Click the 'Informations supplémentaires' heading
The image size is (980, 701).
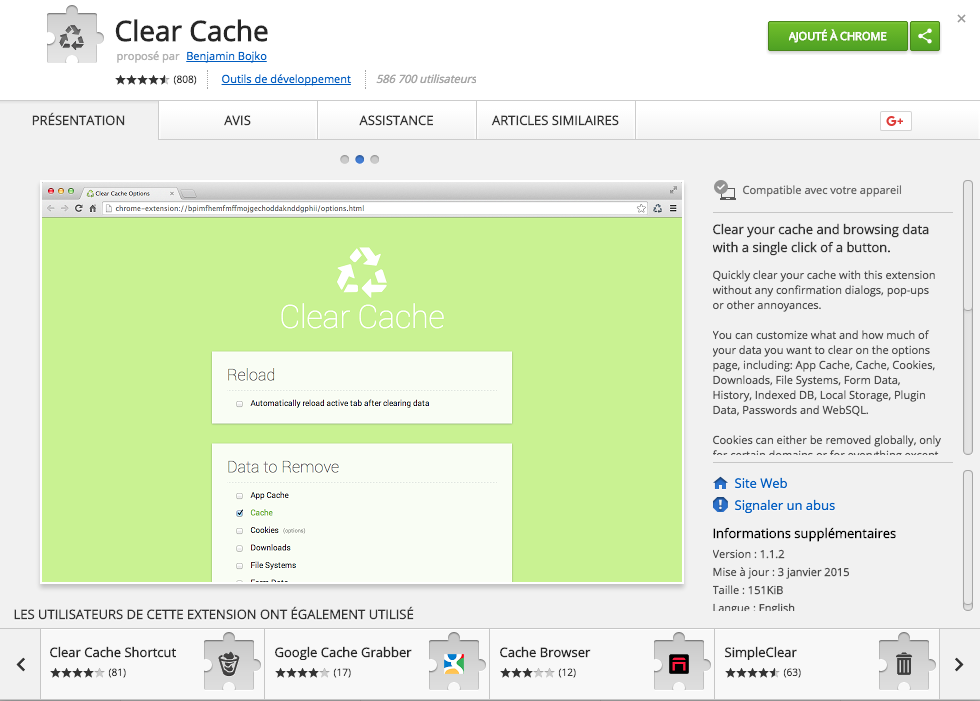[804, 534]
